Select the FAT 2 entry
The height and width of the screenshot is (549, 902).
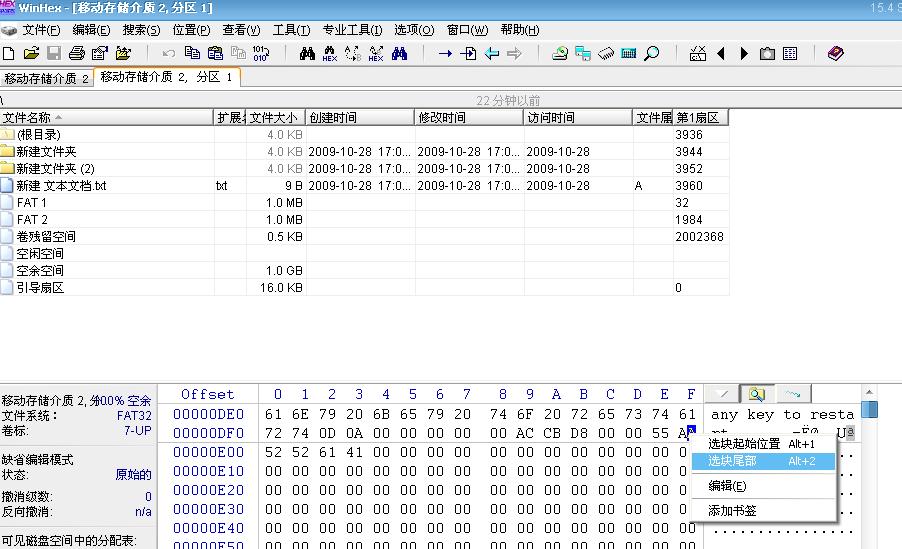pyautogui.click(x=364, y=220)
